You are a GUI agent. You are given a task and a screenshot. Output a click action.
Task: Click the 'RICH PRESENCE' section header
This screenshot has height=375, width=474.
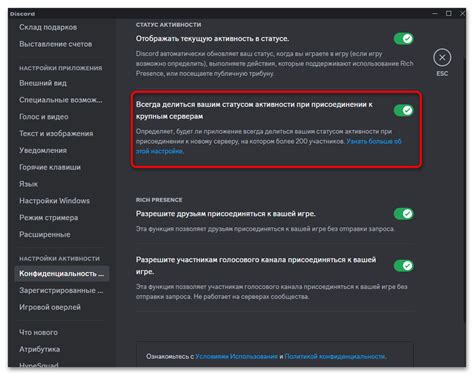tap(159, 200)
